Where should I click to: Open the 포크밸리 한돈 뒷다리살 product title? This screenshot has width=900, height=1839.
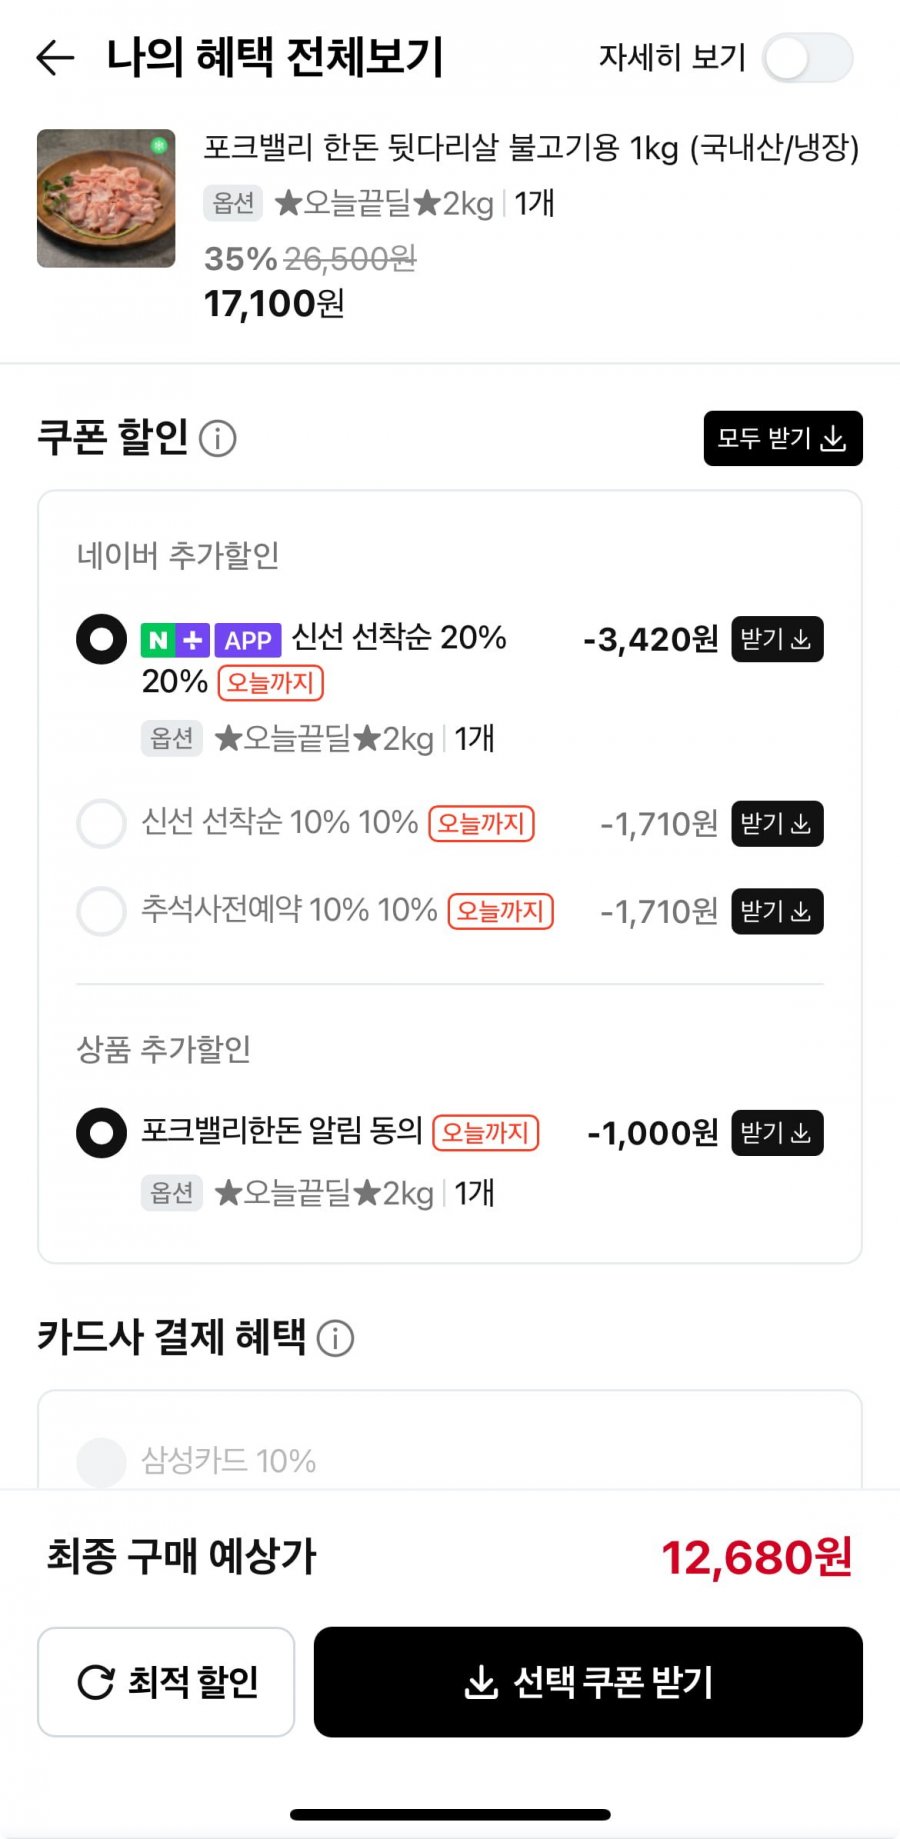pyautogui.click(x=531, y=148)
